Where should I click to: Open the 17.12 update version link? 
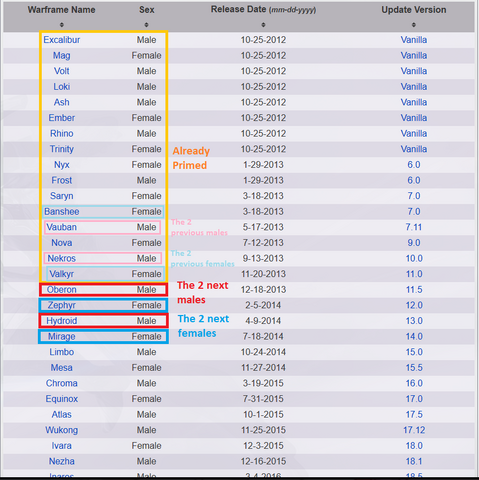tap(414, 430)
